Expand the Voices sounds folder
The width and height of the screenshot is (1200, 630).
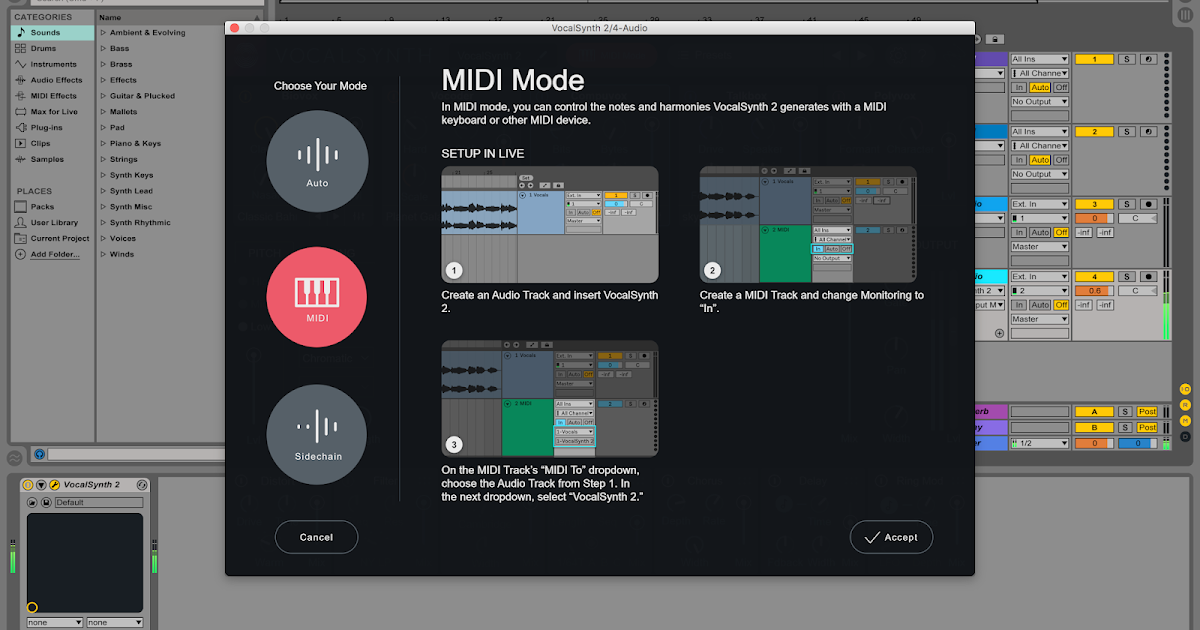(x=103, y=239)
